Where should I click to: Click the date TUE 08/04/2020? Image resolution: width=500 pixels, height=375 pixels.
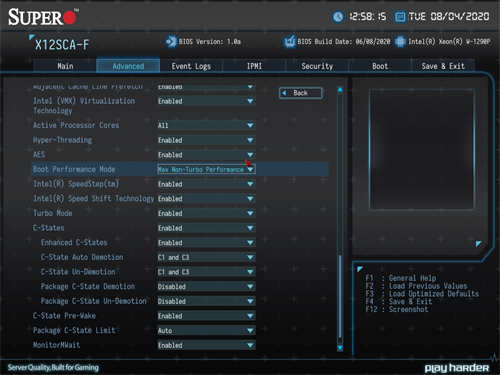[x=449, y=17]
